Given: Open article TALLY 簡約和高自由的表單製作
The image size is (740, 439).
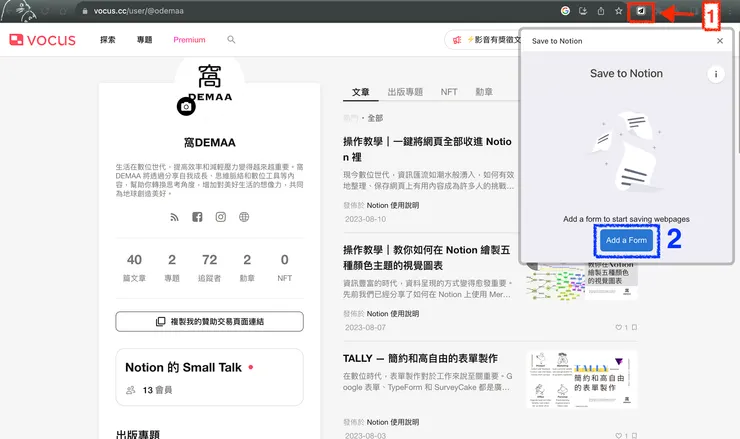Looking at the screenshot, I should (x=420, y=359).
